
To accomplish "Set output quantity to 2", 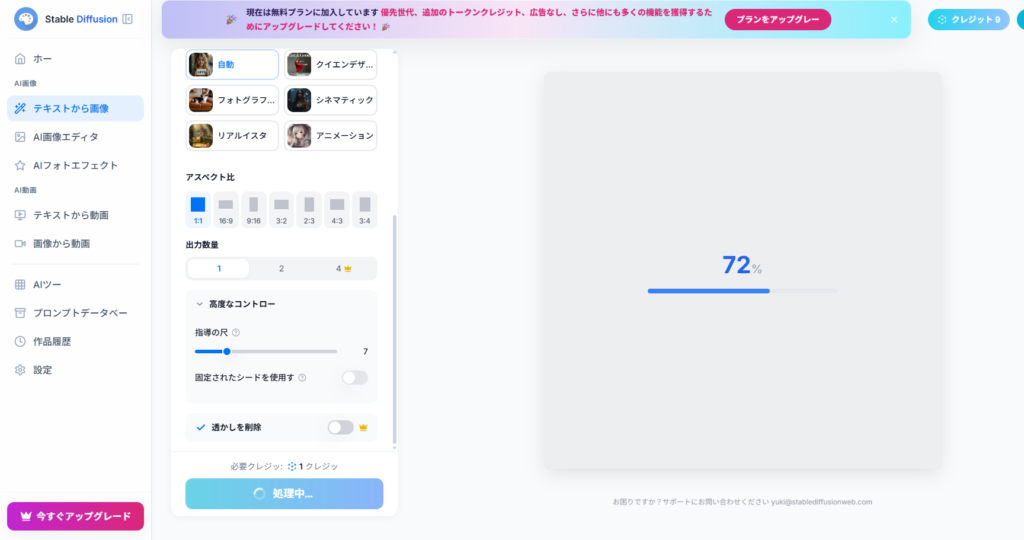I will pos(281,268).
